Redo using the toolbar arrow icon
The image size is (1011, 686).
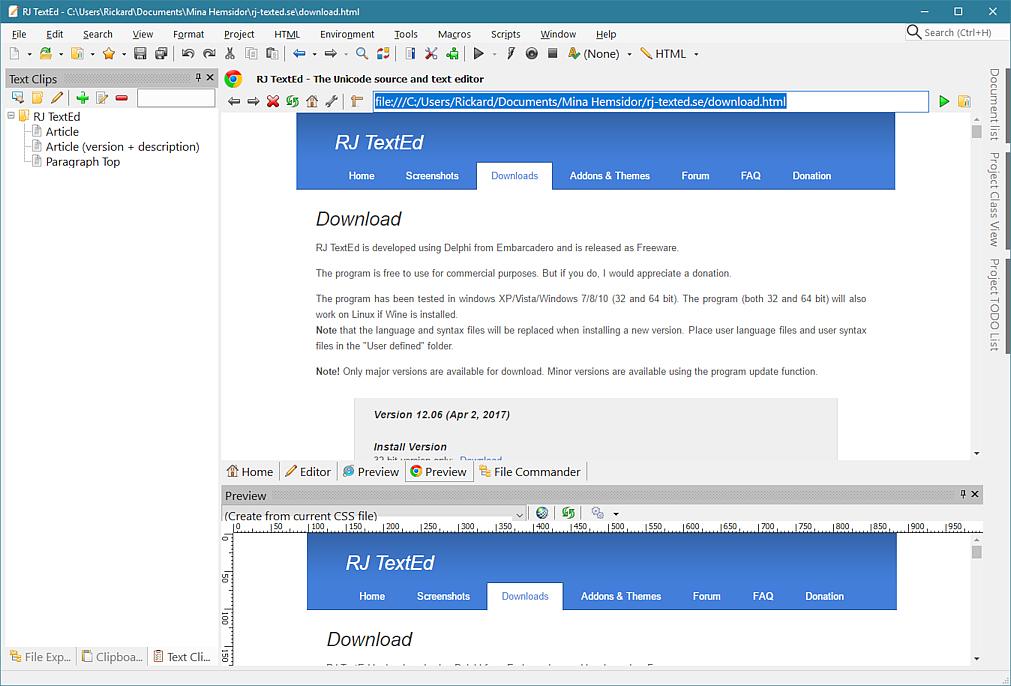pos(209,54)
